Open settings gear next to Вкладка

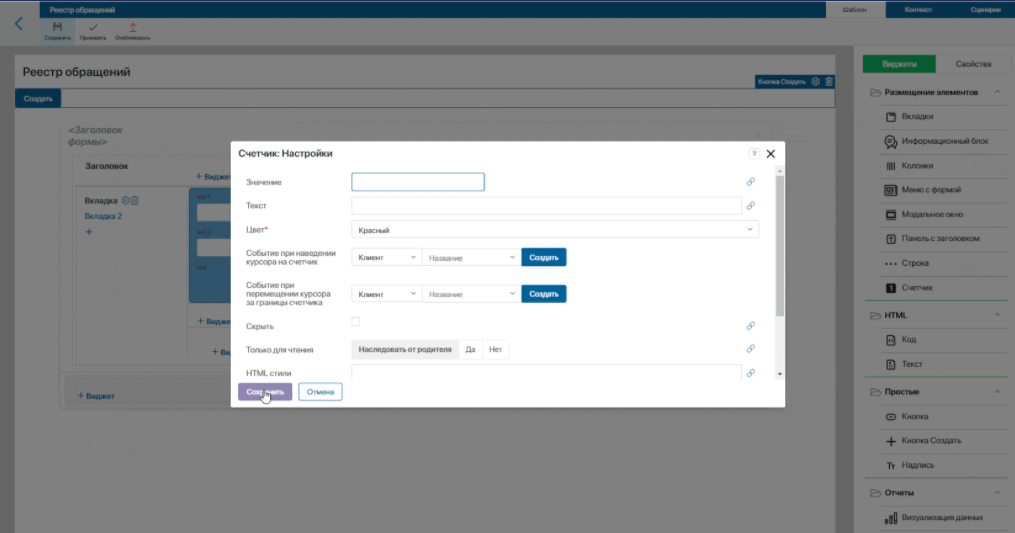[x=126, y=201]
